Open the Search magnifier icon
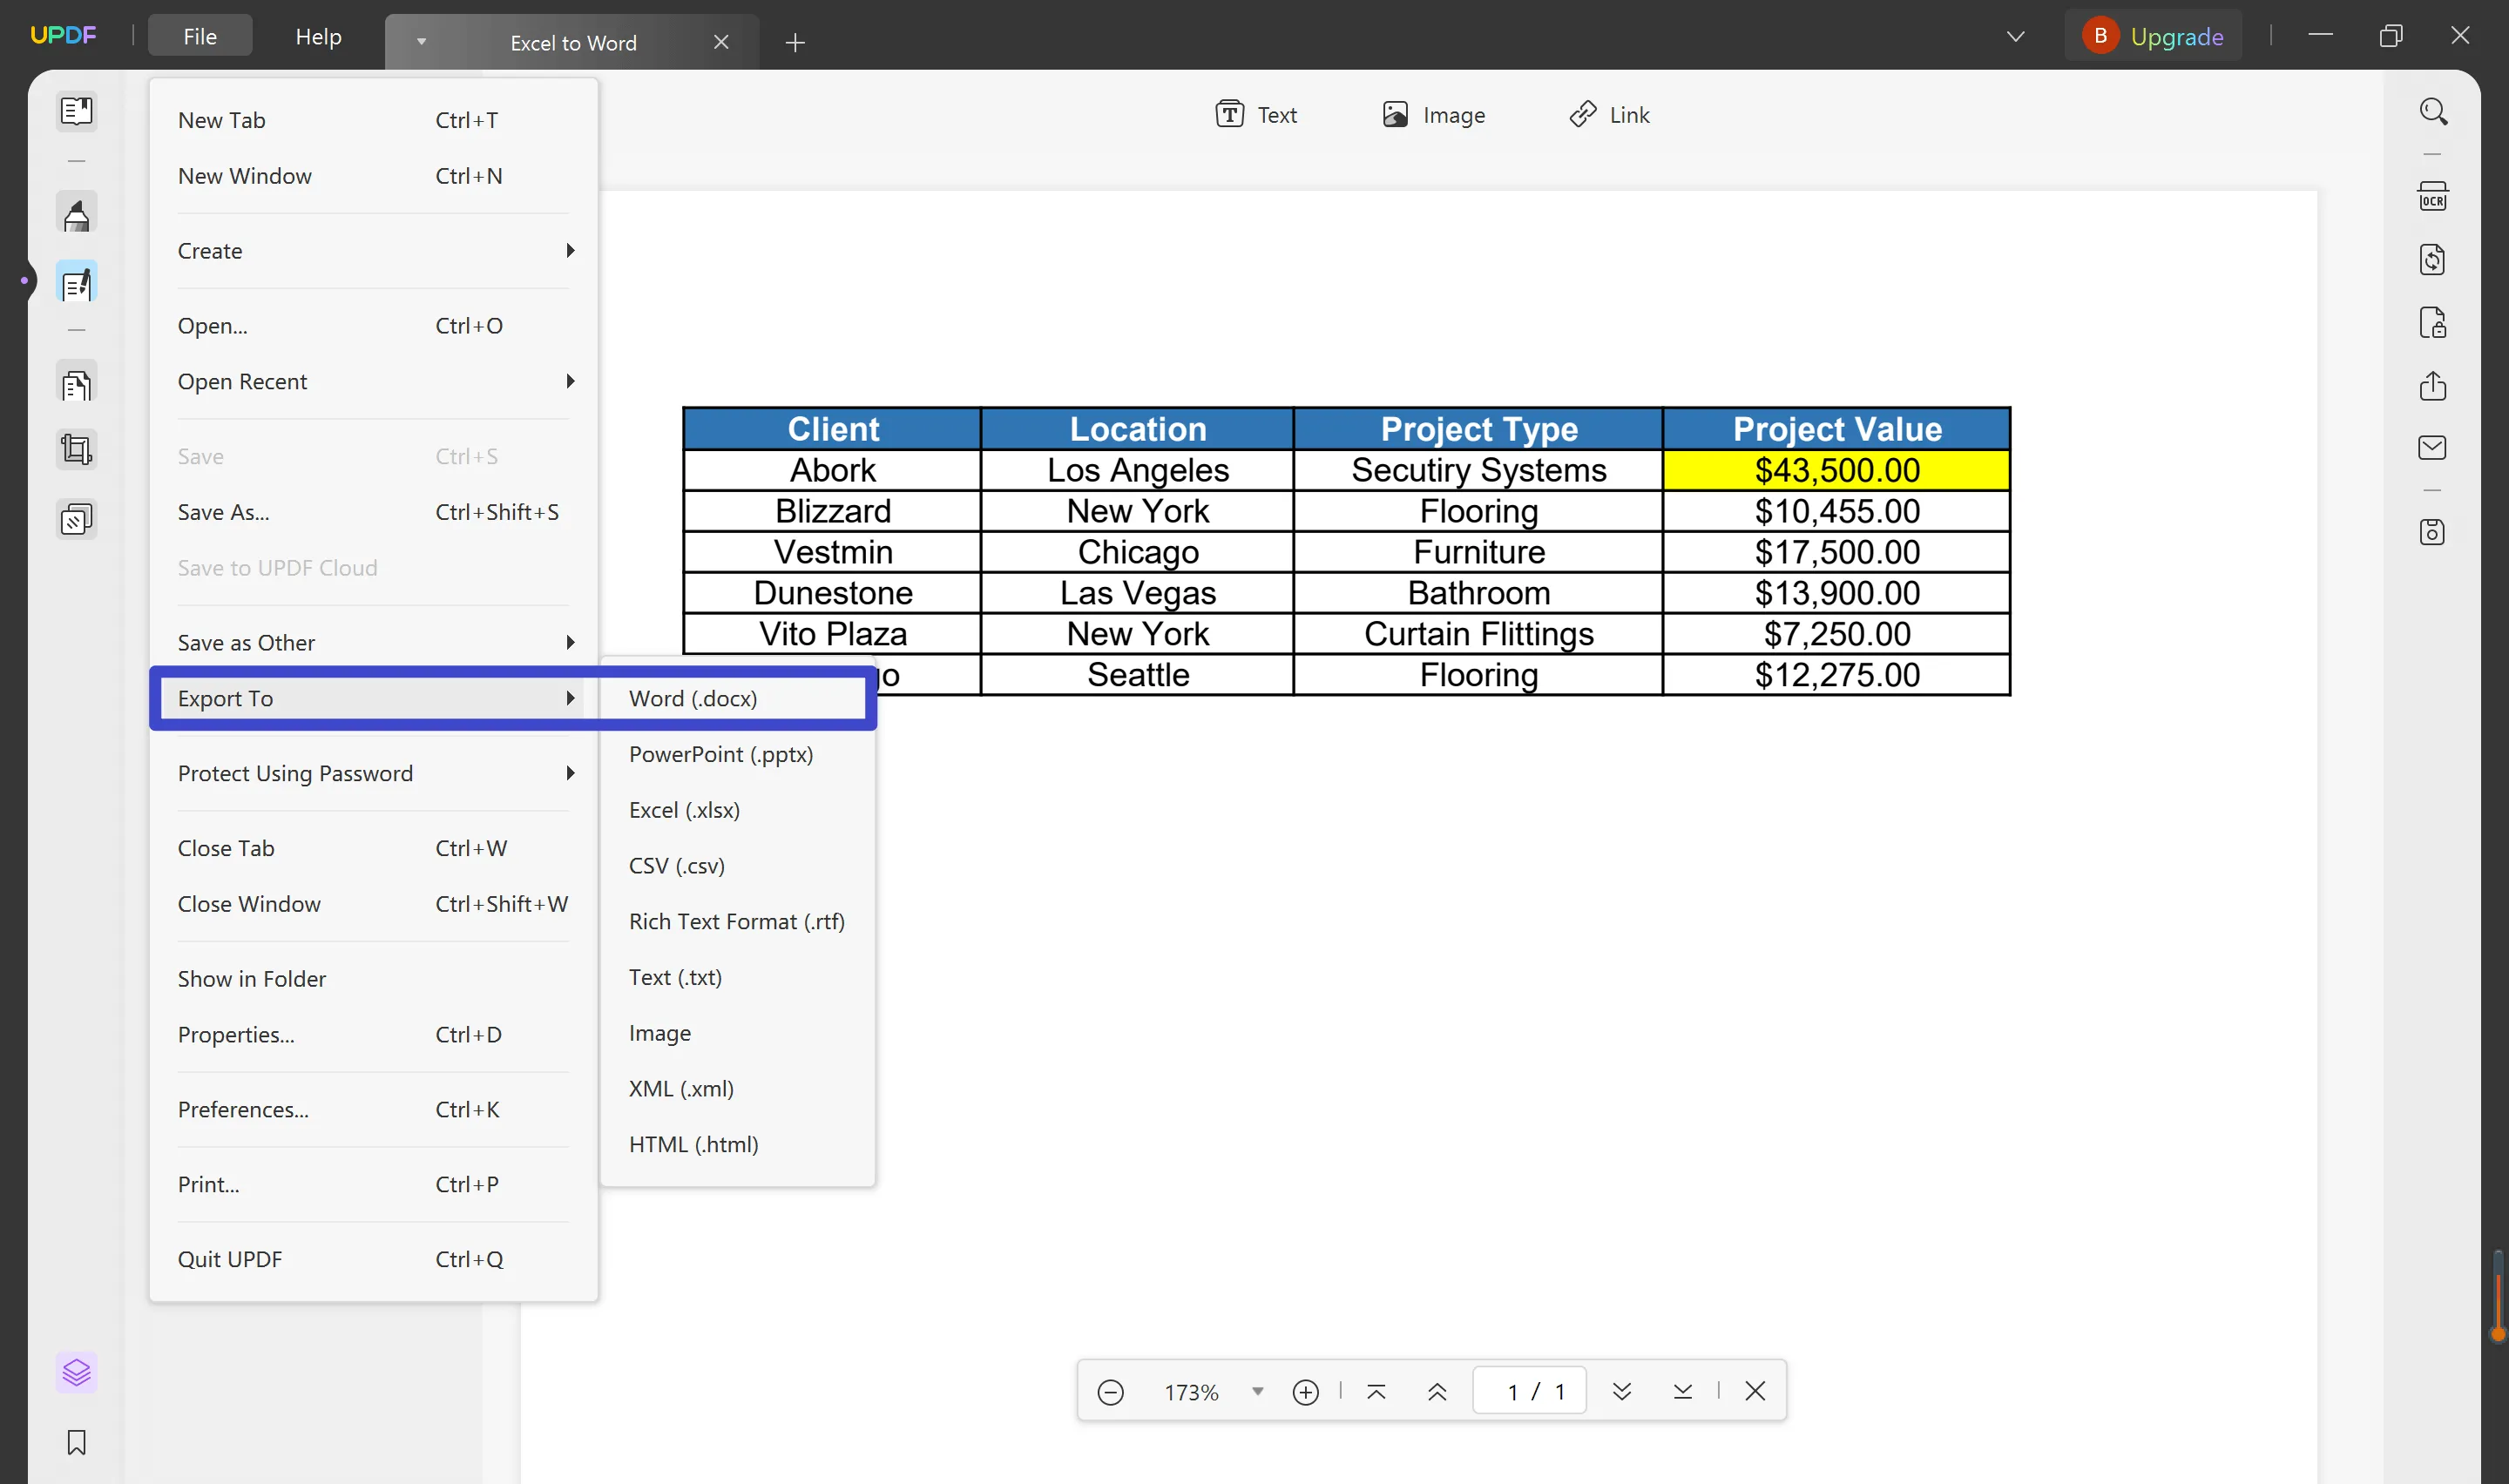 click(2432, 111)
